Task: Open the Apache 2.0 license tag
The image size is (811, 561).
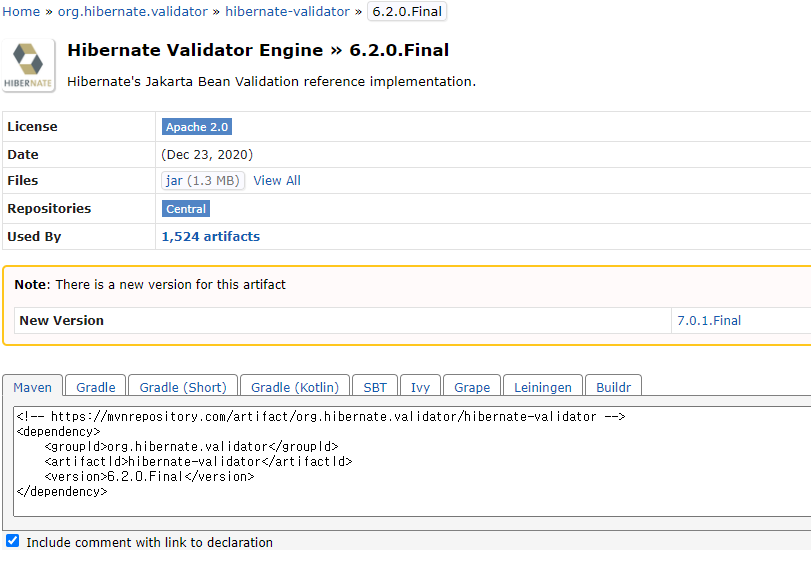Action: 197,127
